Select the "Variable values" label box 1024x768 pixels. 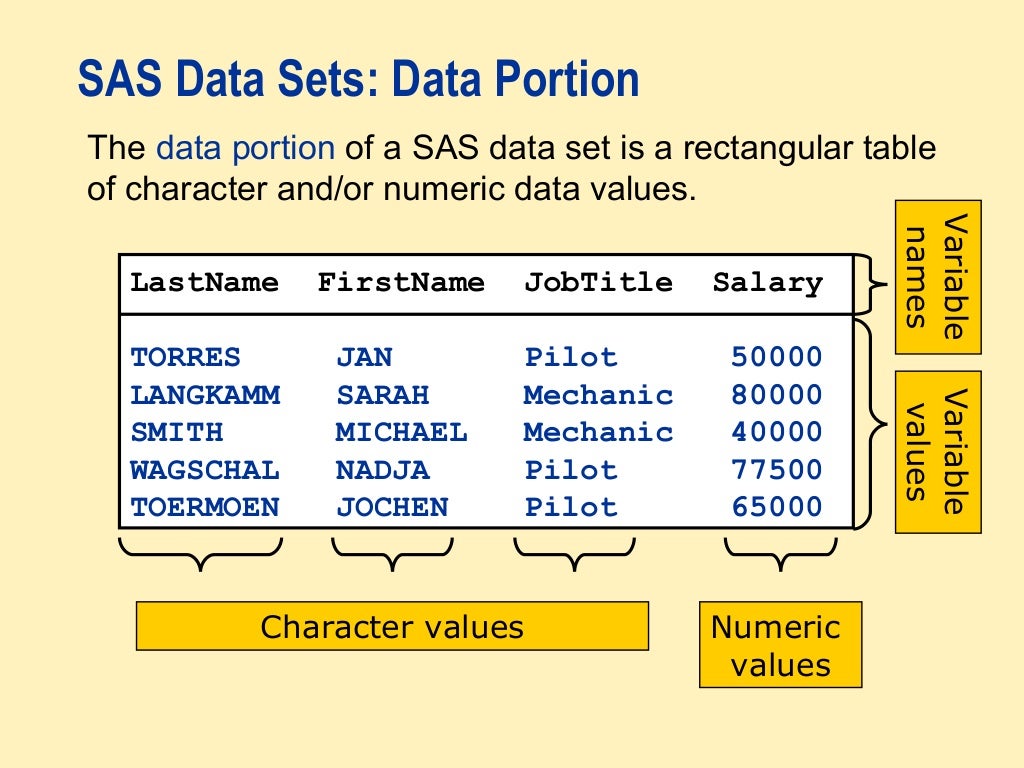coord(937,450)
